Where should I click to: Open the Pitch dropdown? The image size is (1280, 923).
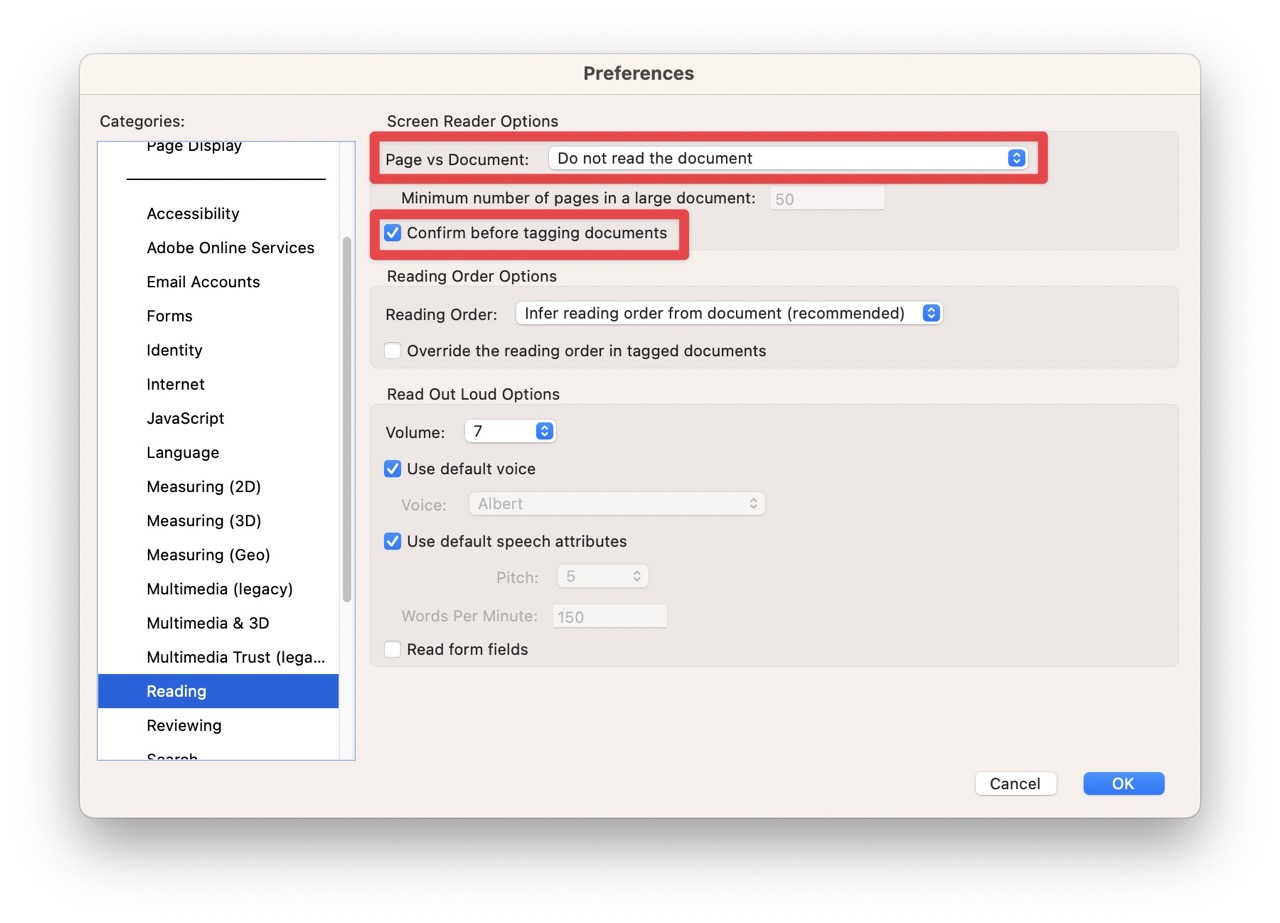[602, 576]
